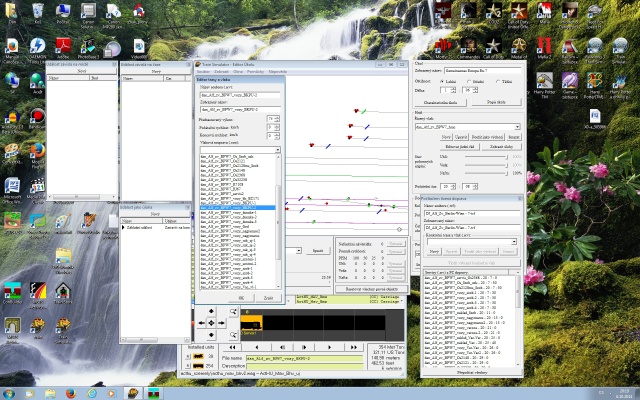Viewport: 640px width, 400px height.
Task: Expand the Řízený vlak combo box
Action: (x=516, y=127)
